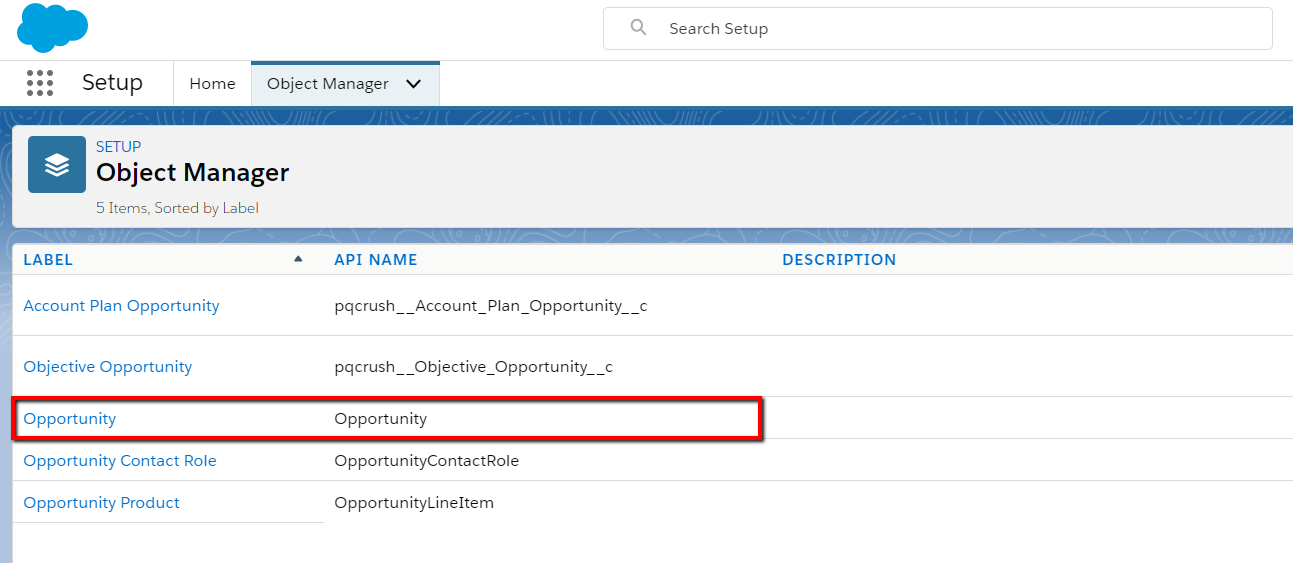Switch to the Home tab

point(213,84)
